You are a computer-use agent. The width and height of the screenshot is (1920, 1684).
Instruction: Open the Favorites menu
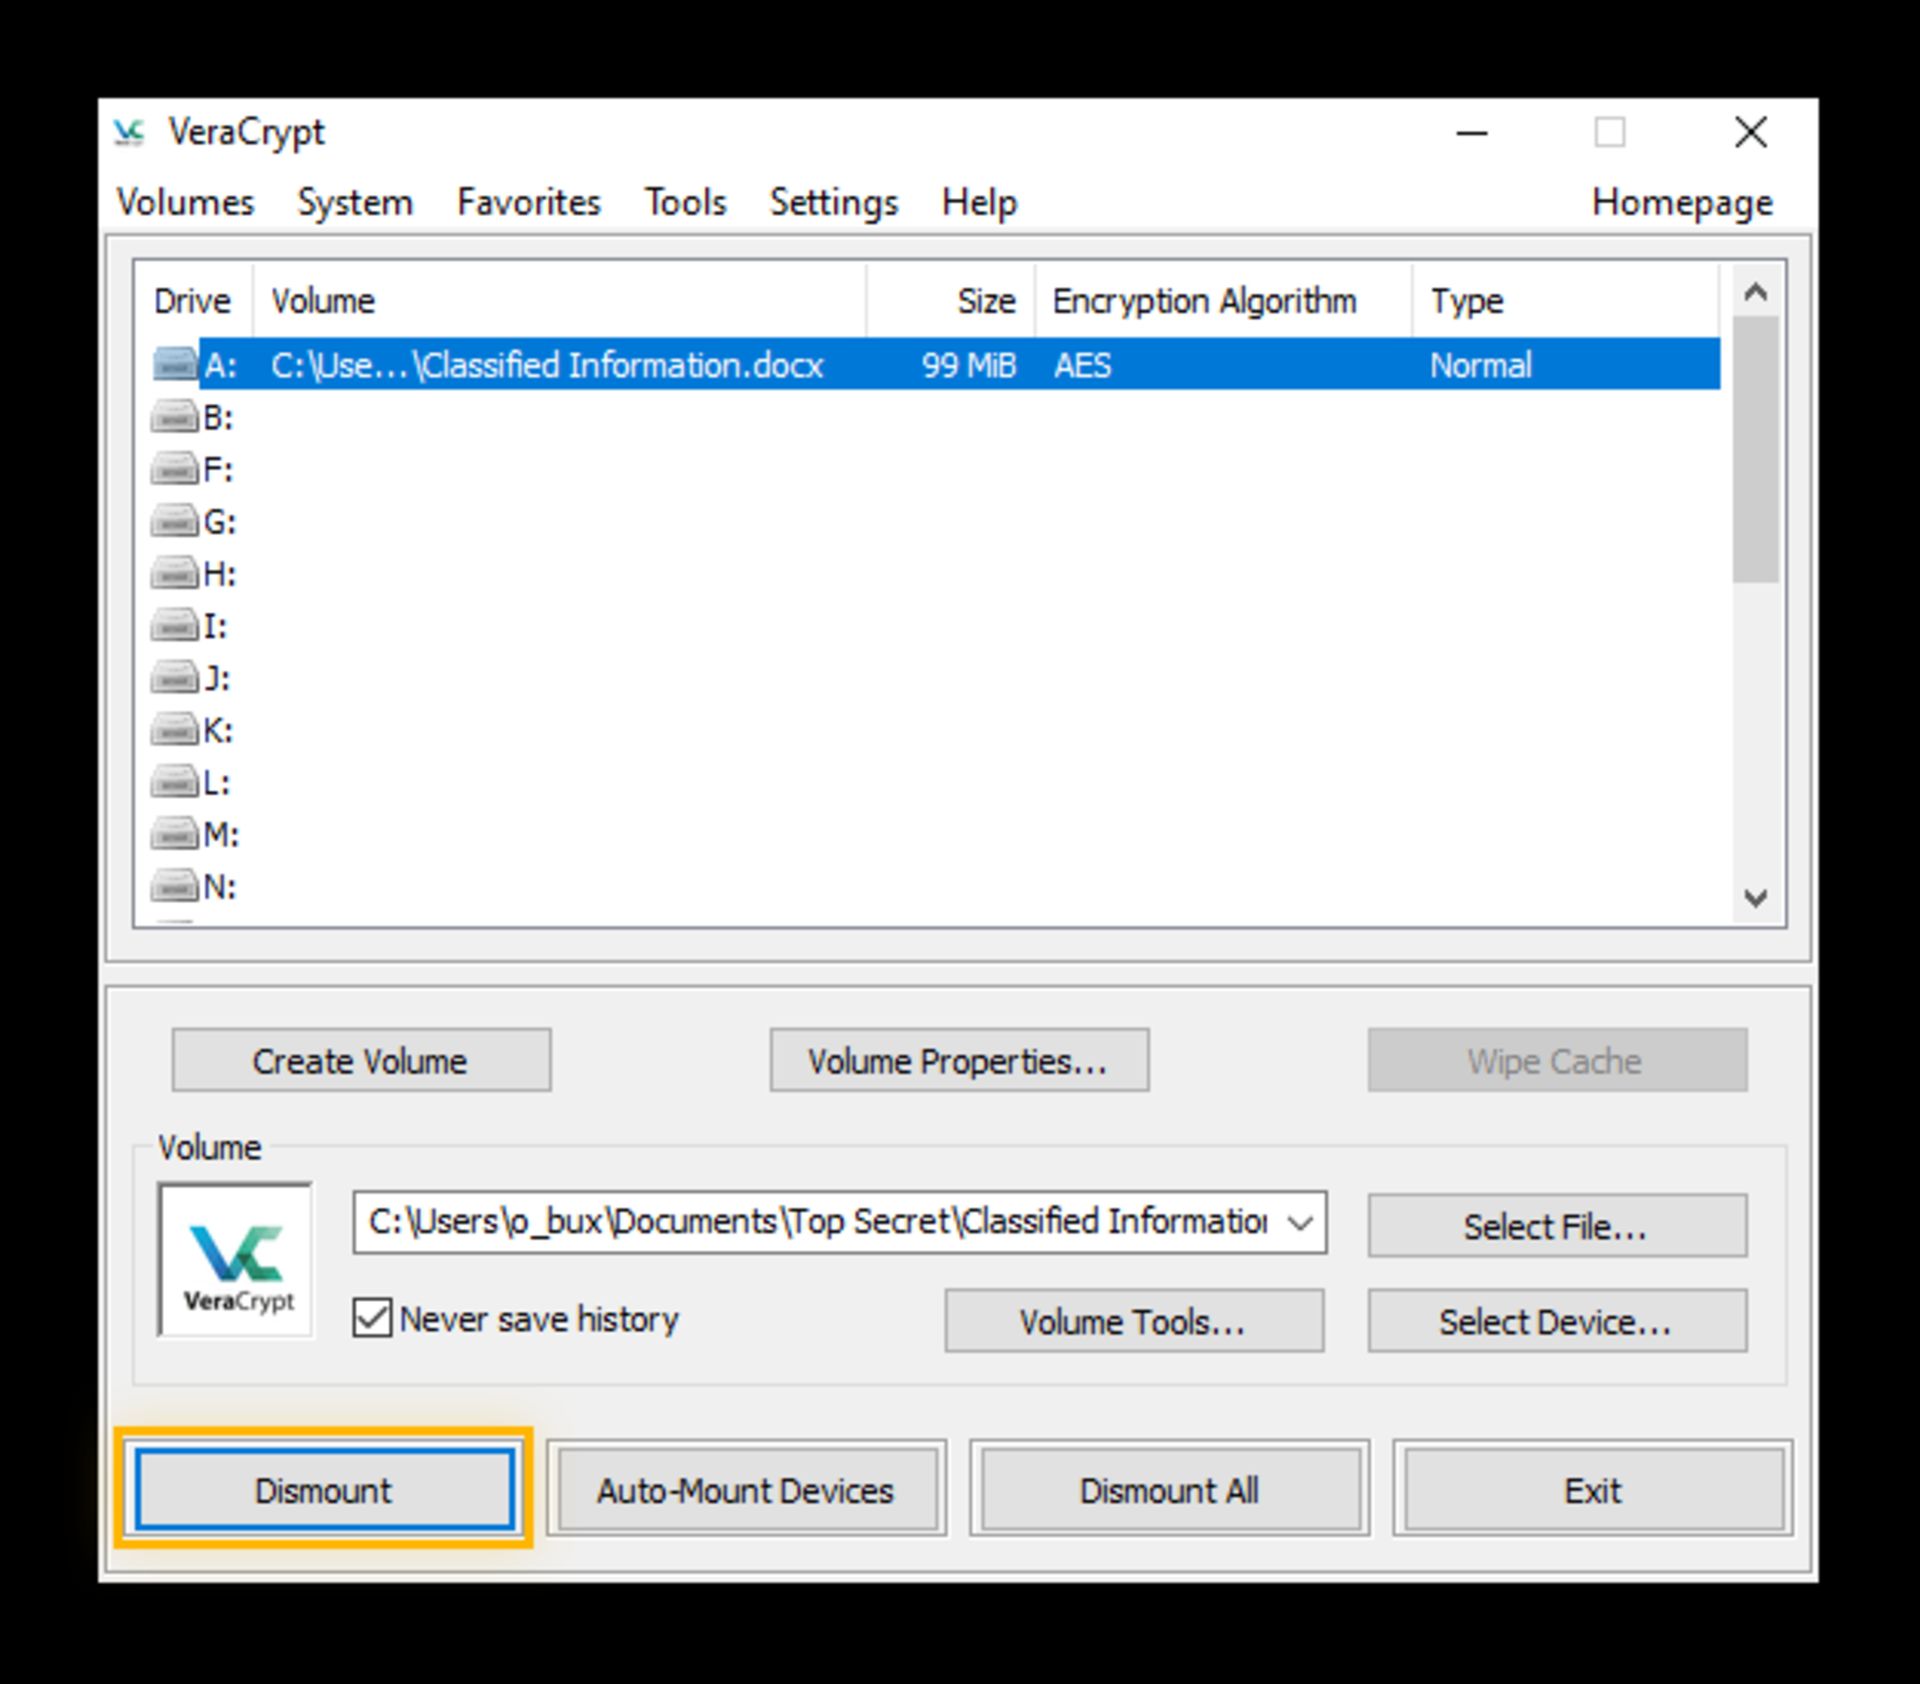click(529, 202)
